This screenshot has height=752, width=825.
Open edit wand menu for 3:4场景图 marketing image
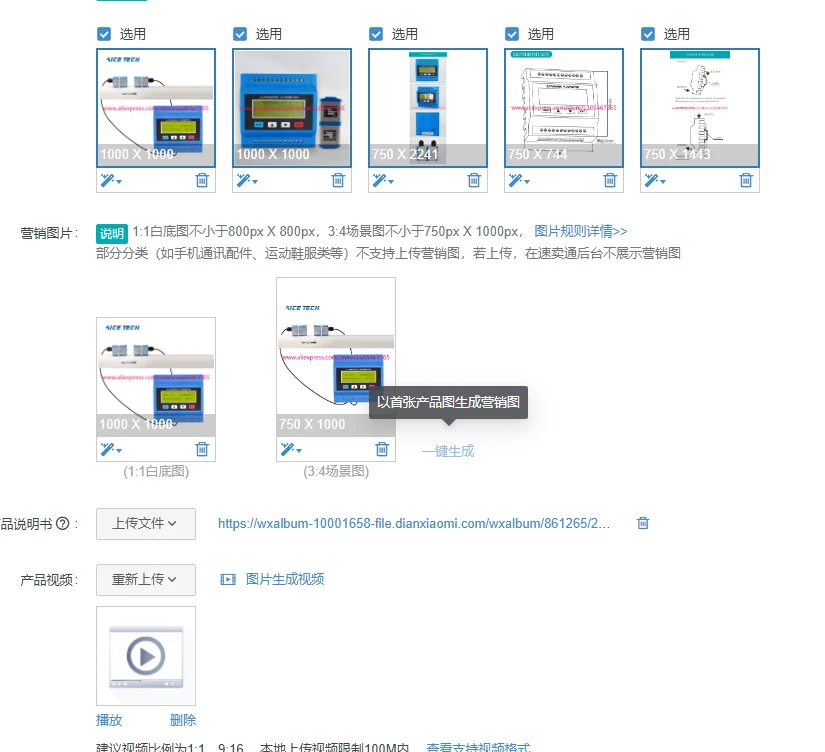[291, 449]
